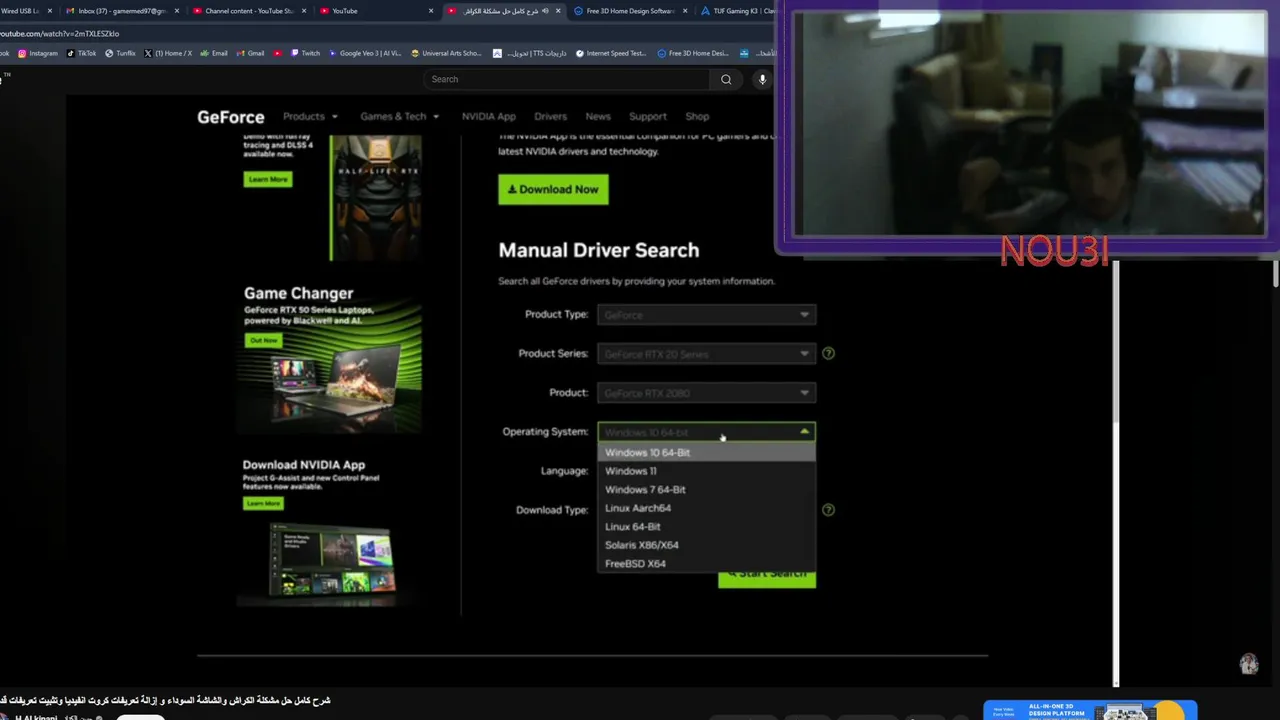Open the Games & Tech menu
The image size is (1280, 720).
[x=399, y=116]
